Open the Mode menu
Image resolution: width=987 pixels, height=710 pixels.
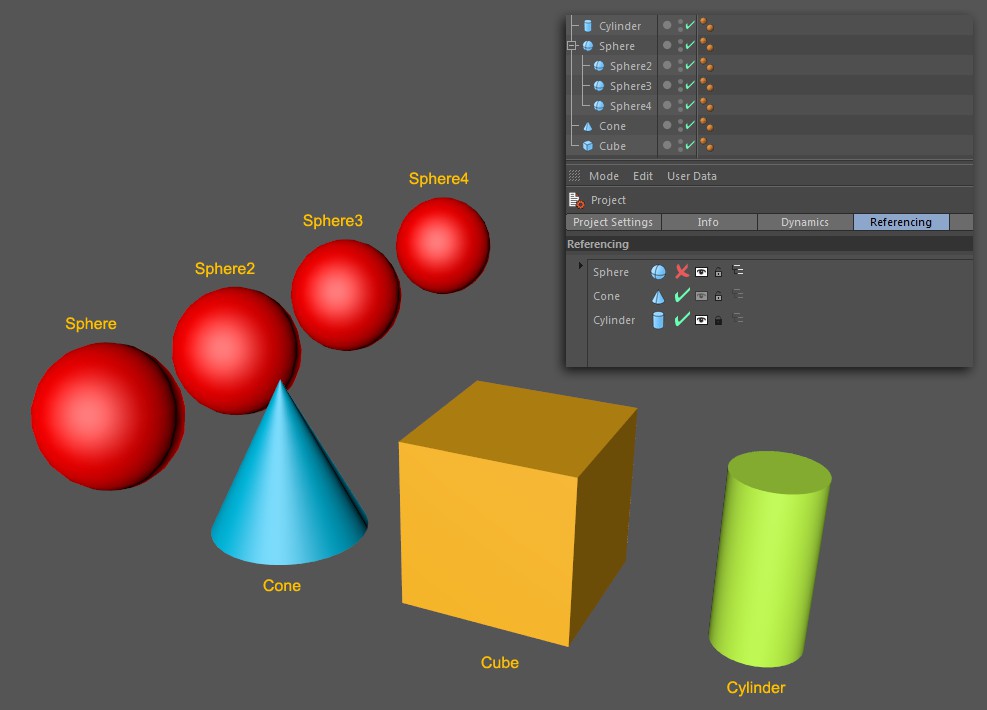603,176
